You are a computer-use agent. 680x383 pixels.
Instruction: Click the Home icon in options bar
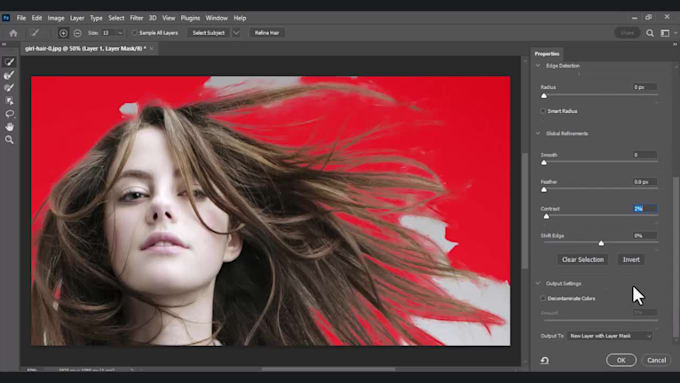tap(13, 33)
